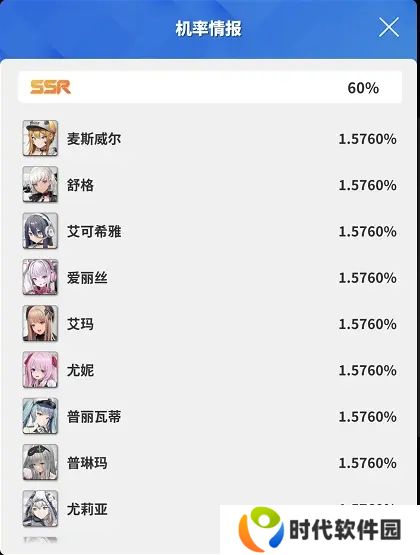Image resolution: width=420 pixels, height=555 pixels.
Task: Tap the 舒格 character avatar
Action: click(40, 184)
